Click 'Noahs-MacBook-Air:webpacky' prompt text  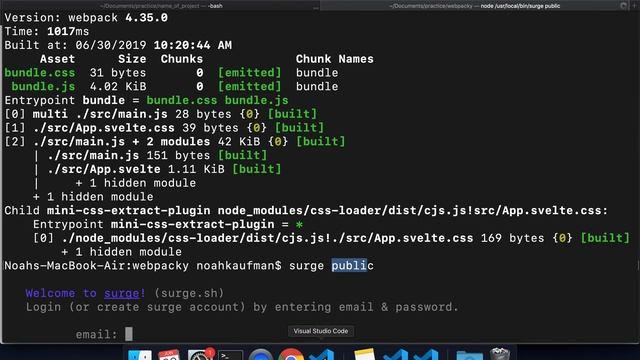pyautogui.click(x=96, y=266)
